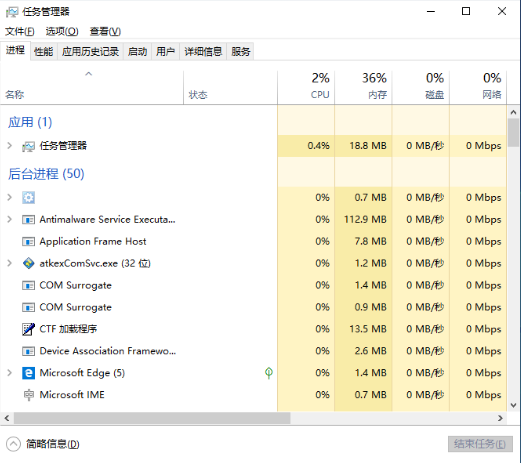Click the CTF 加载程序 pen icon

[28, 329]
